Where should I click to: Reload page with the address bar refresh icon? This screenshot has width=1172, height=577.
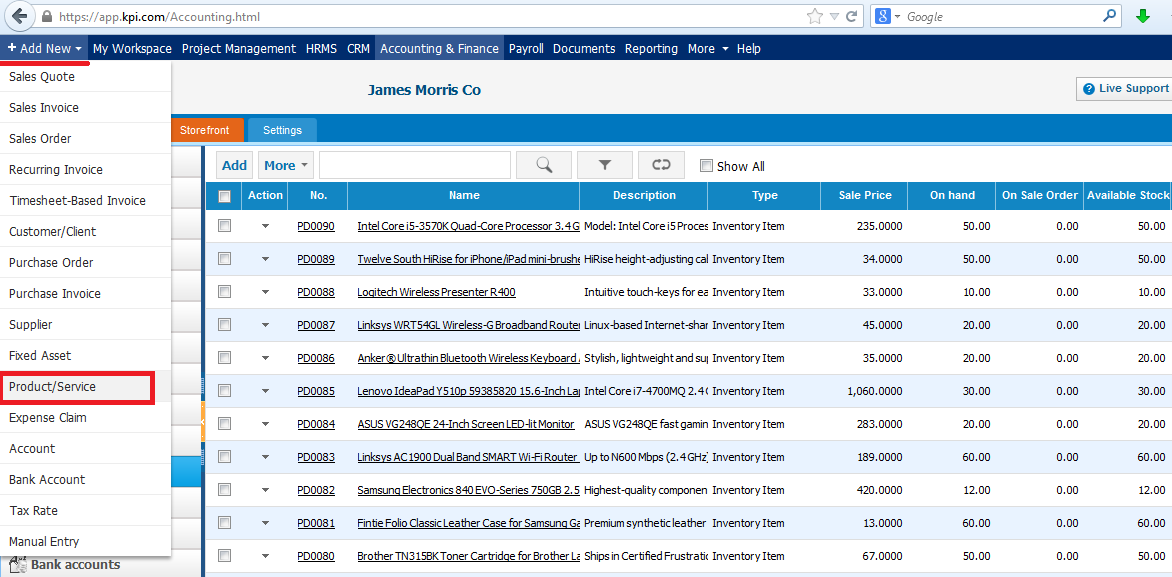pyautogui.click(x=852, y=16)
